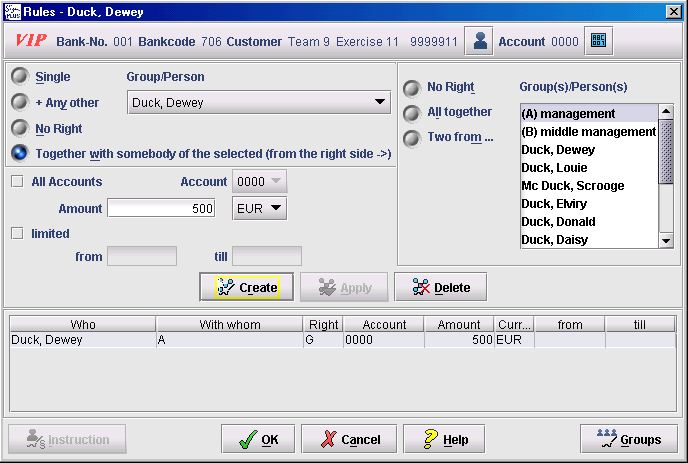Viewport: 688px width, 463px height.
Task: Tick the limited checkbox
Action: click(17, 234)
